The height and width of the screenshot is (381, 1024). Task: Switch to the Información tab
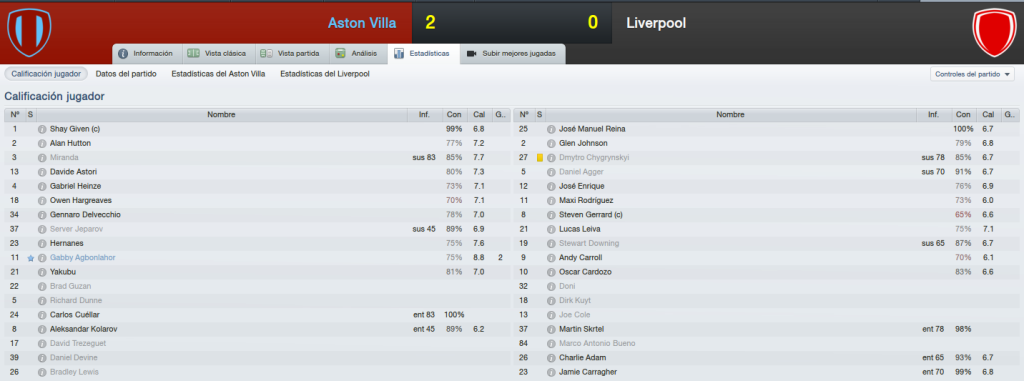146,54
